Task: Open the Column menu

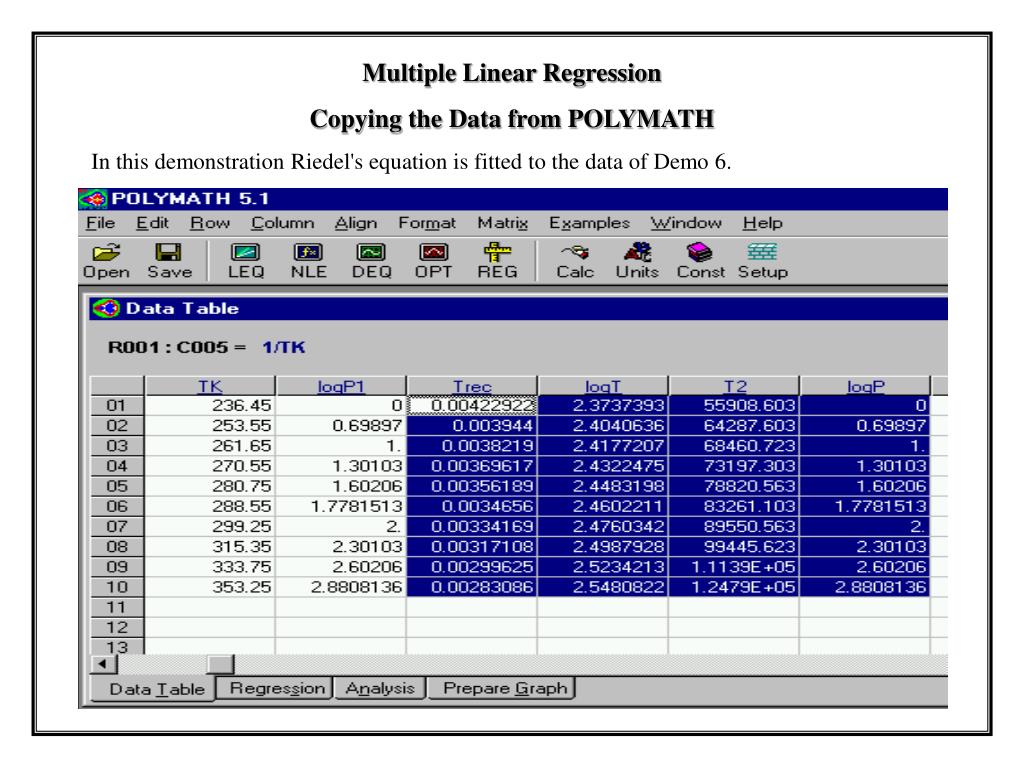Action: (282, 223)
